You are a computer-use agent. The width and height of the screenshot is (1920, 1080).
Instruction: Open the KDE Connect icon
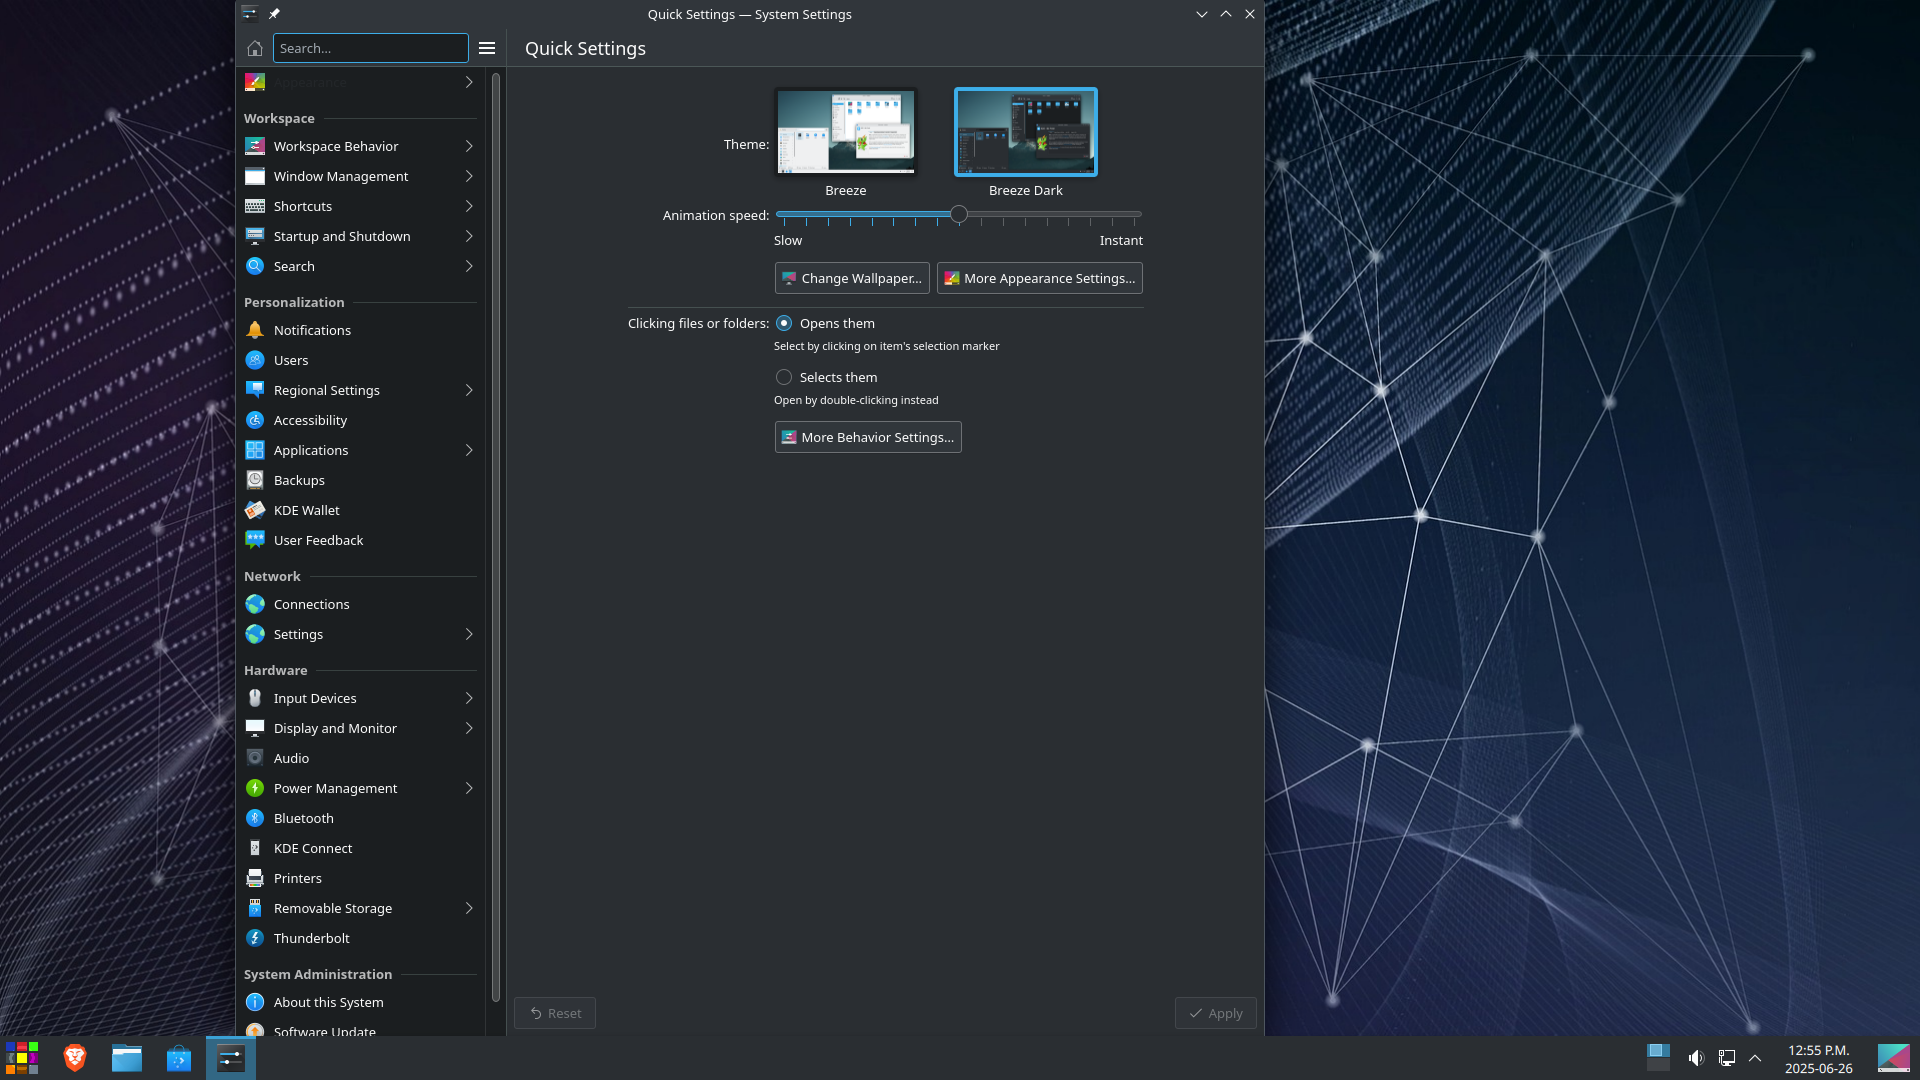[255, 848]
